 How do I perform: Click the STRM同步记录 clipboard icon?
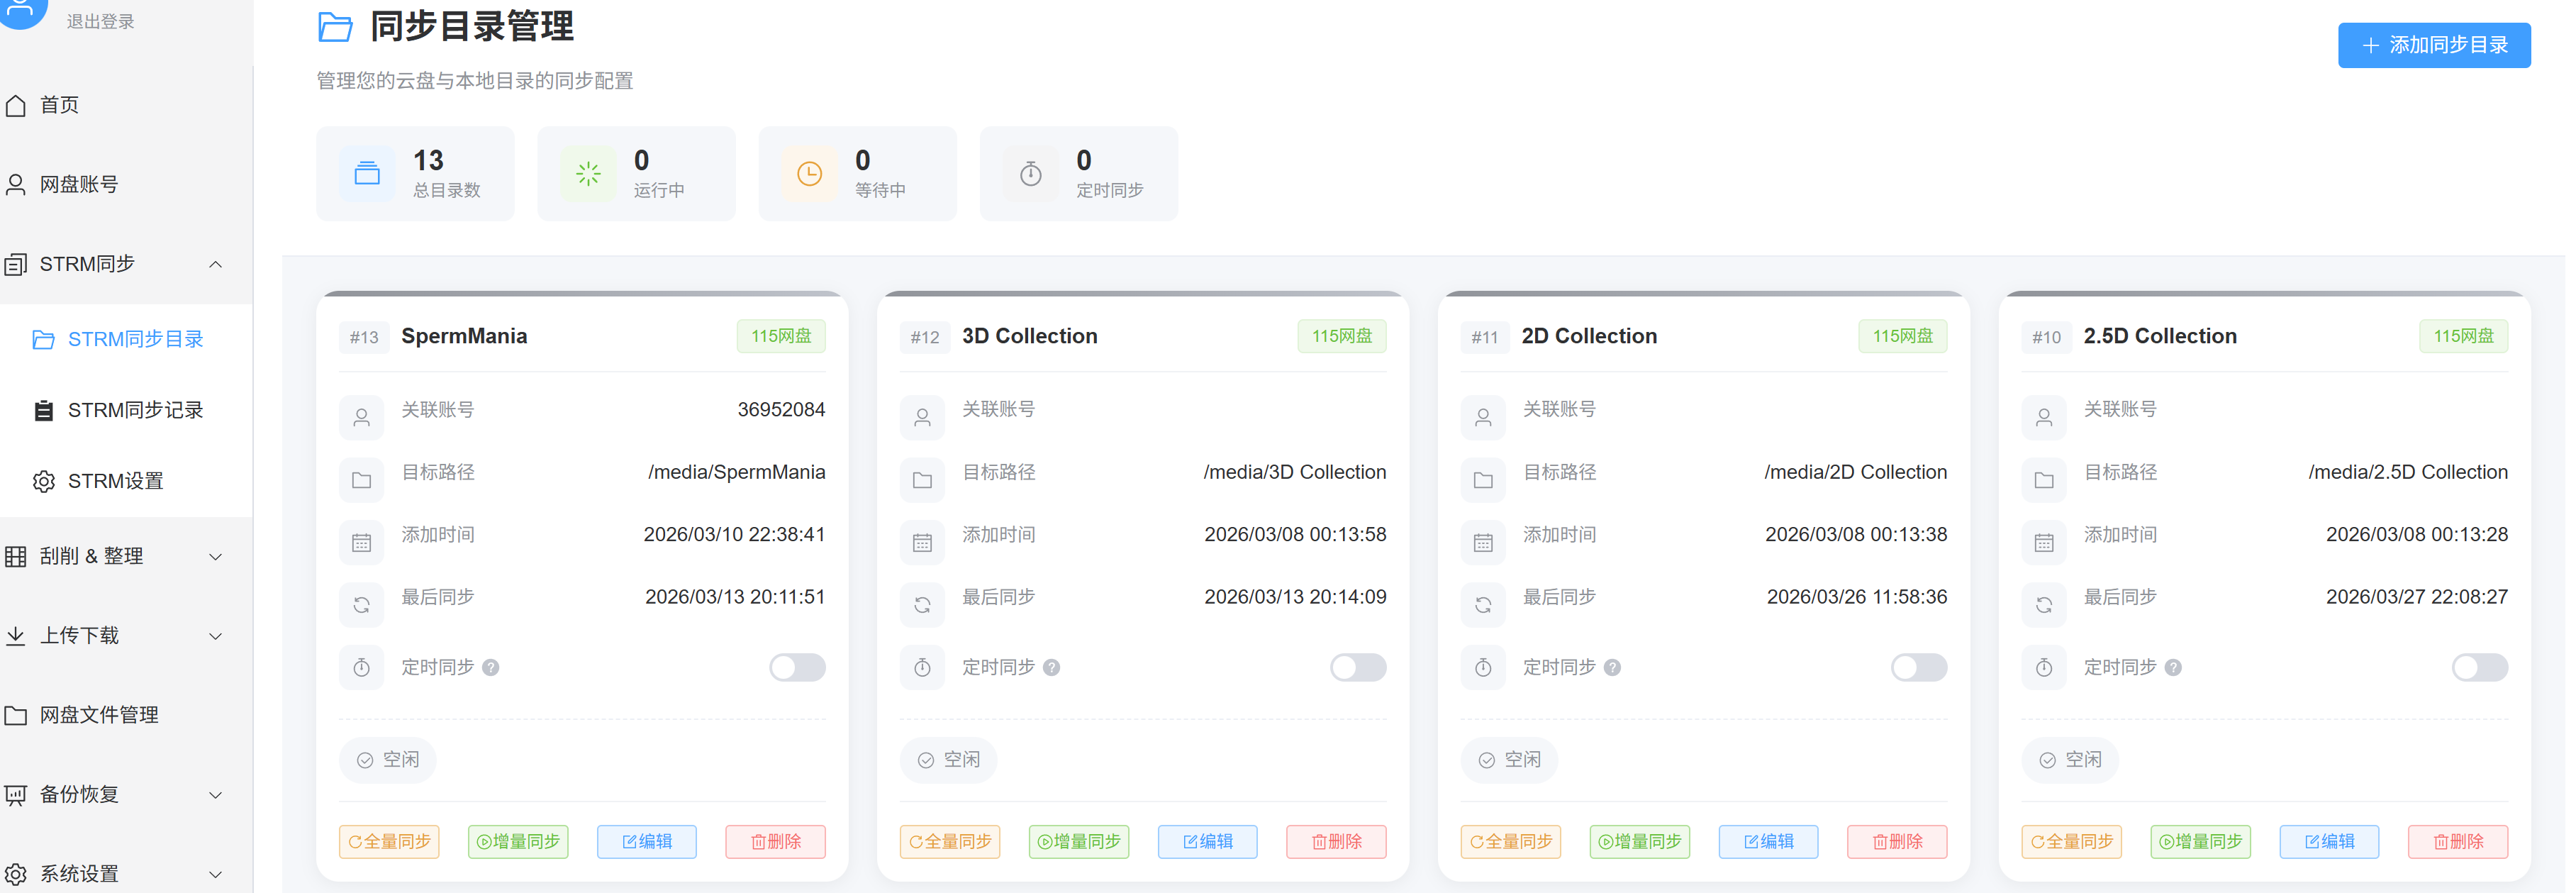tap(43, 411)
